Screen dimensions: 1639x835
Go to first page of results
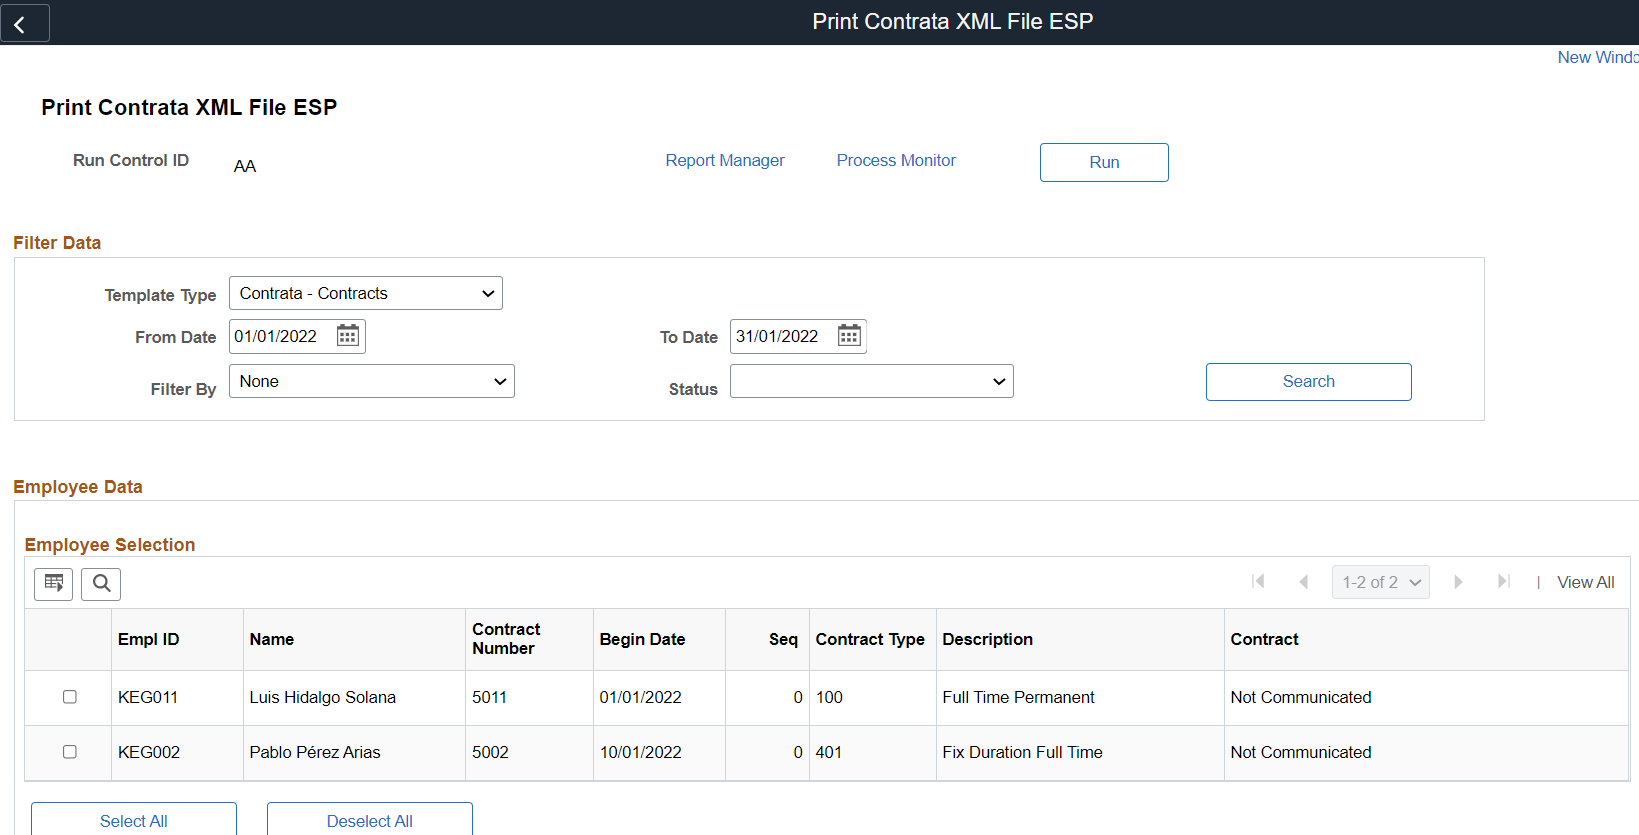[x=1258, y=582]
